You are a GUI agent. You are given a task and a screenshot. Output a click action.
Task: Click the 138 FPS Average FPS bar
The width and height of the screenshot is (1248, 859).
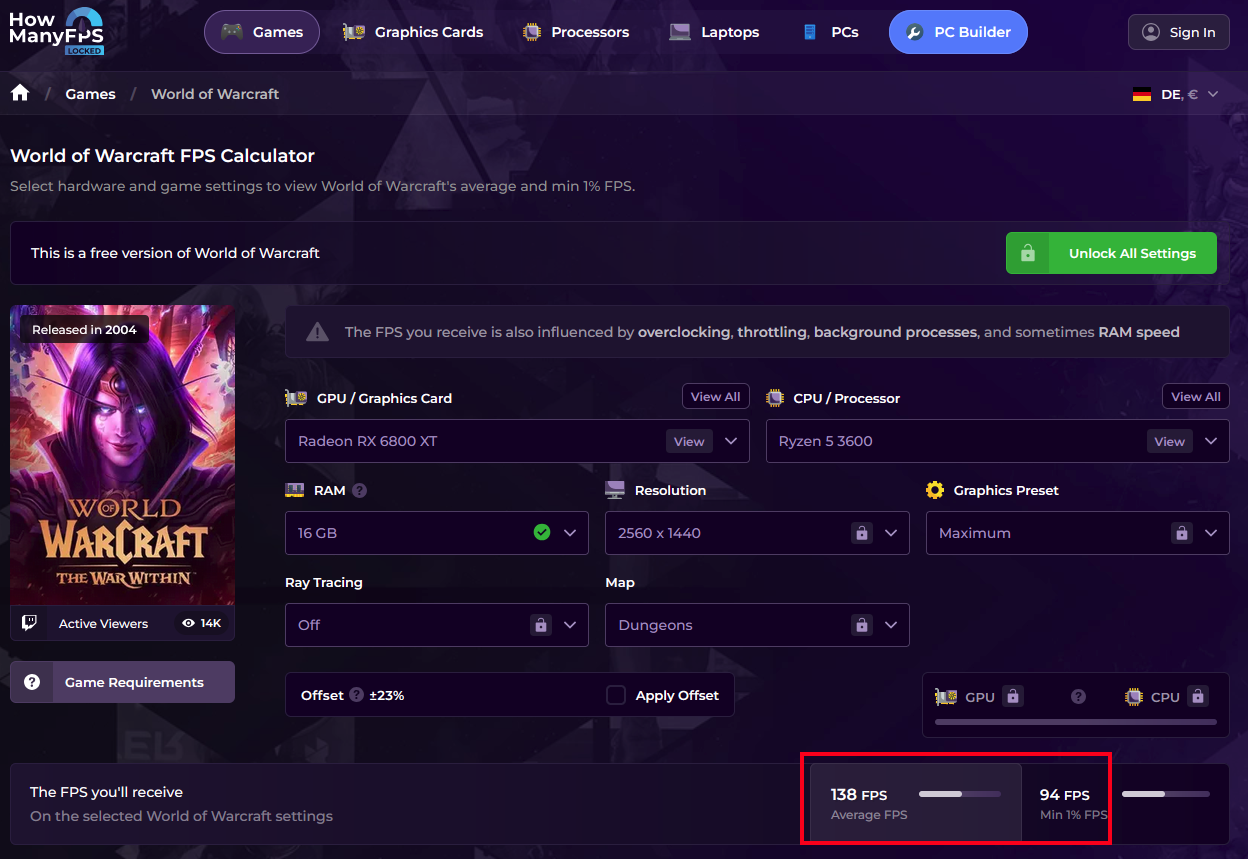960,794
